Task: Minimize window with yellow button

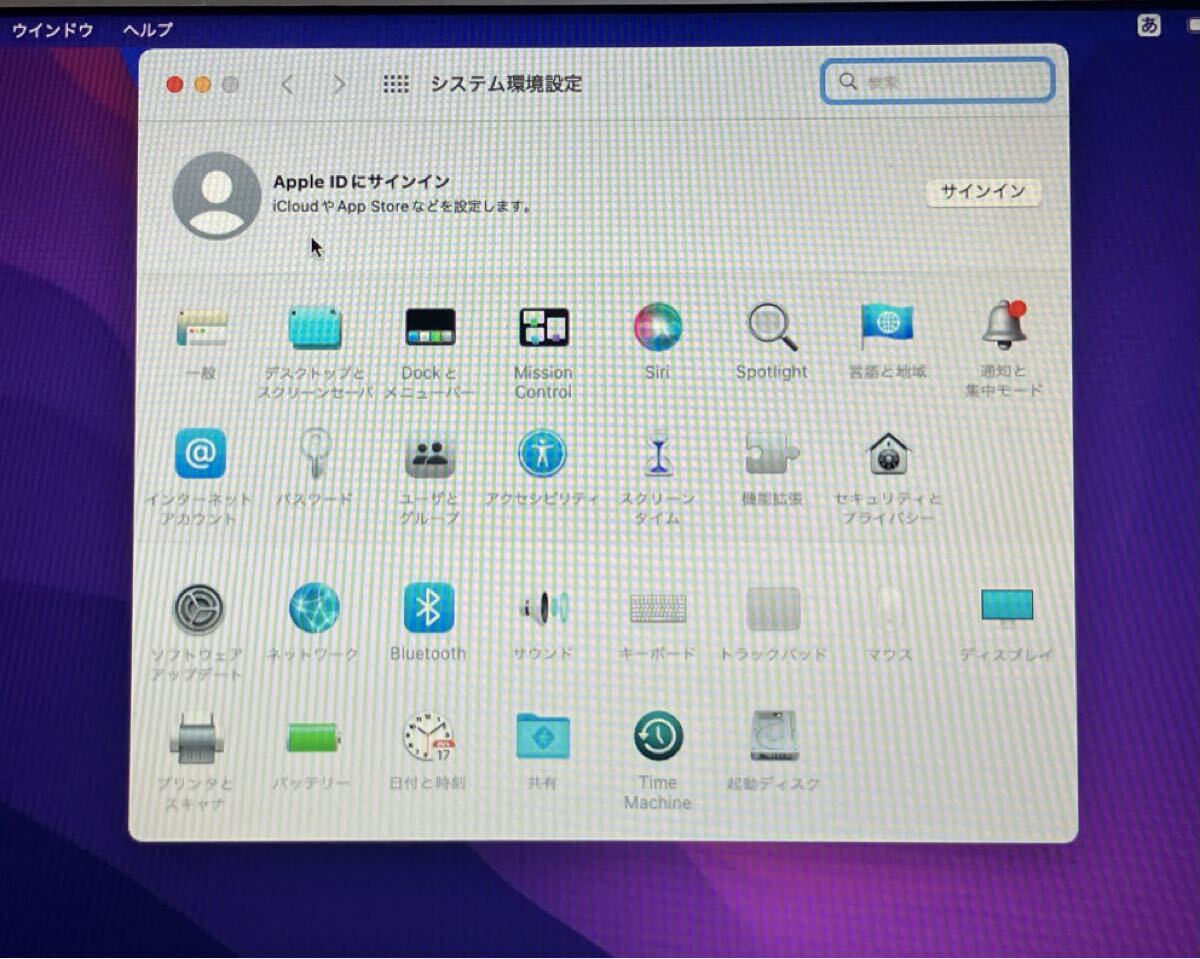Action: pyautogui.click(x=203, y=85)
